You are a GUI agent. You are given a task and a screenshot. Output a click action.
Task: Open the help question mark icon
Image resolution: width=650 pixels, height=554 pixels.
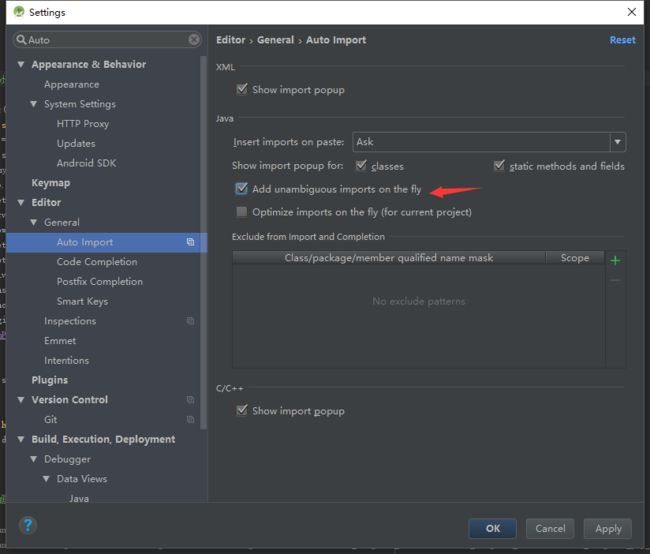(x=28, y=526)
